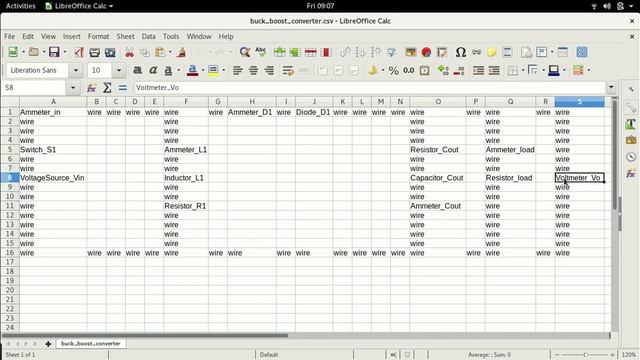Insert a hyperlink

[476, 52]
